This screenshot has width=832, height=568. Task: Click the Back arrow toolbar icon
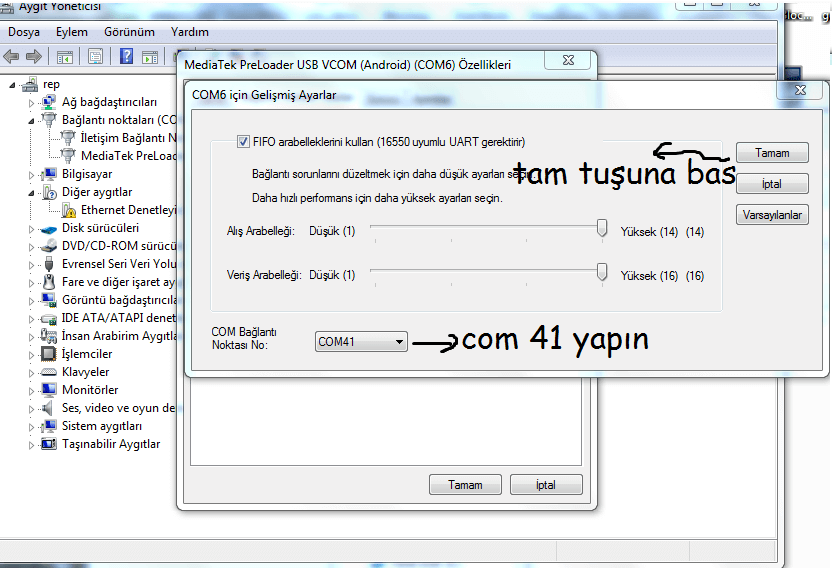pyautogui.click(x=12, y=56)
